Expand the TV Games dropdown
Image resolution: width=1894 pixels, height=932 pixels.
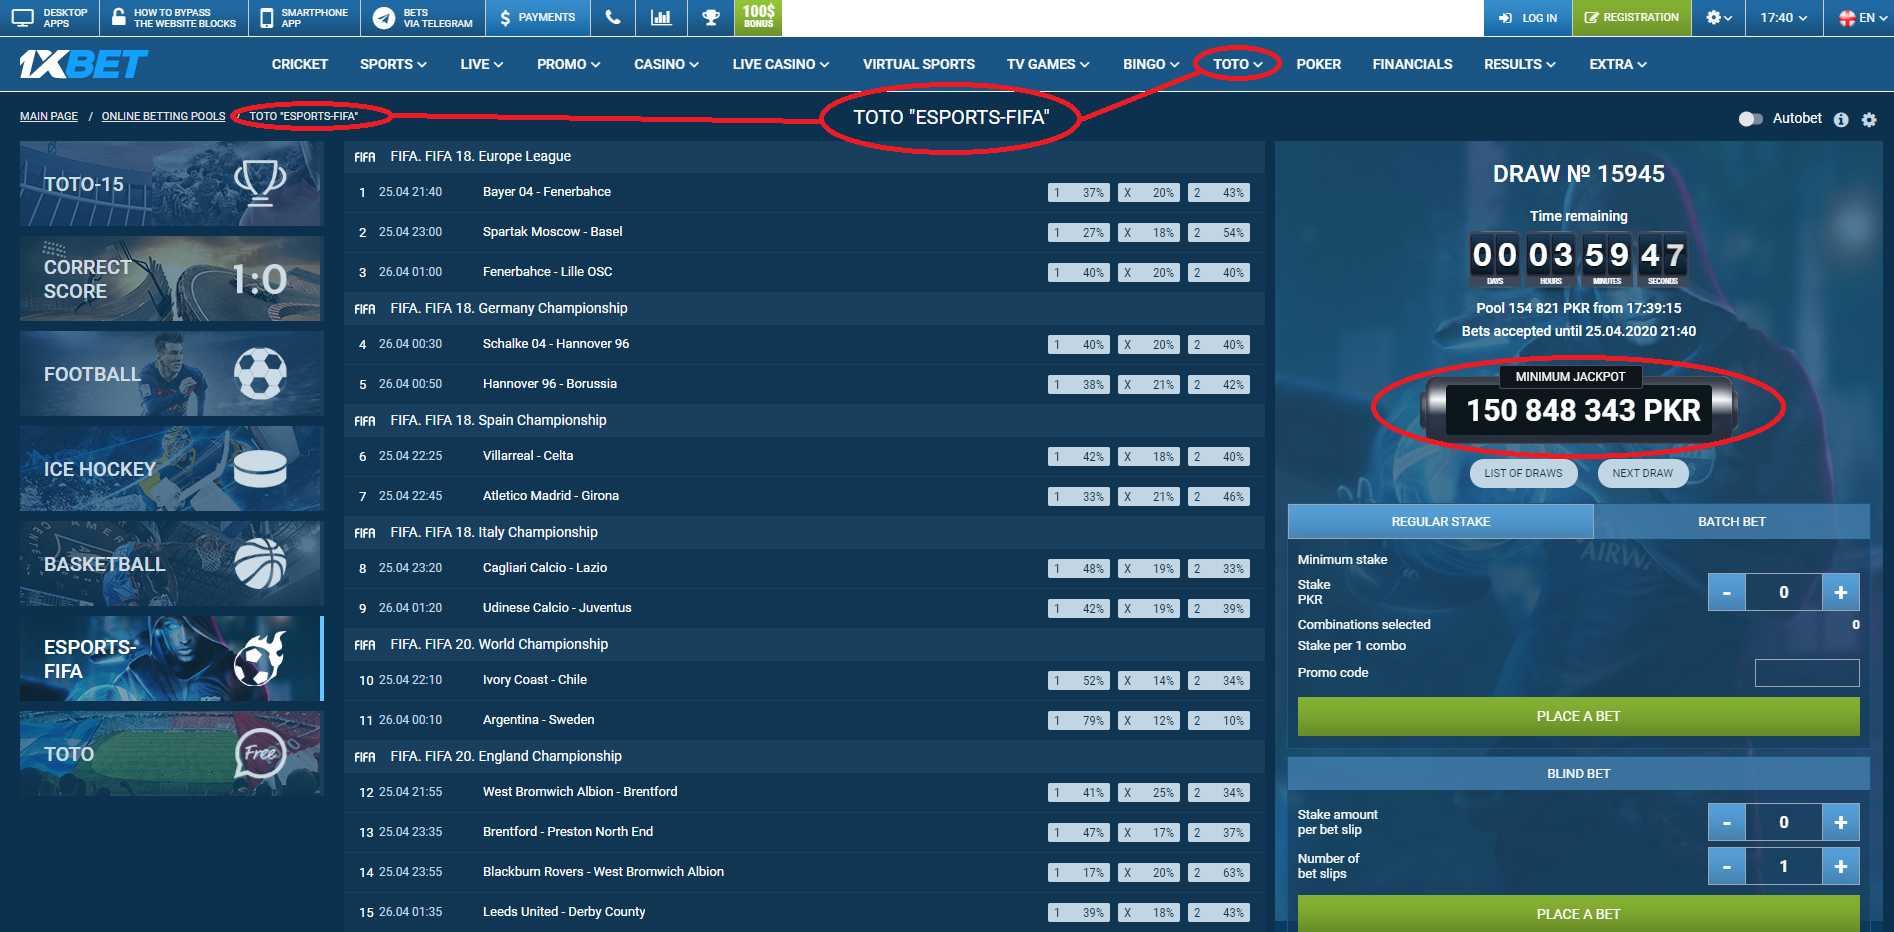[1048, 64]
